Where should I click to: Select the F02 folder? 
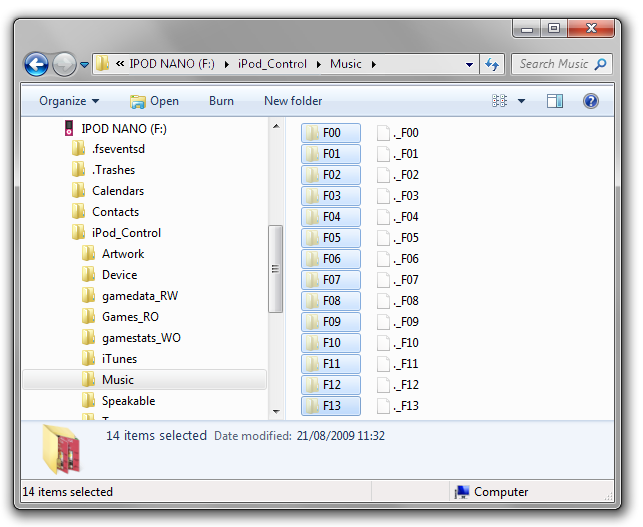(x=331, y=175)
